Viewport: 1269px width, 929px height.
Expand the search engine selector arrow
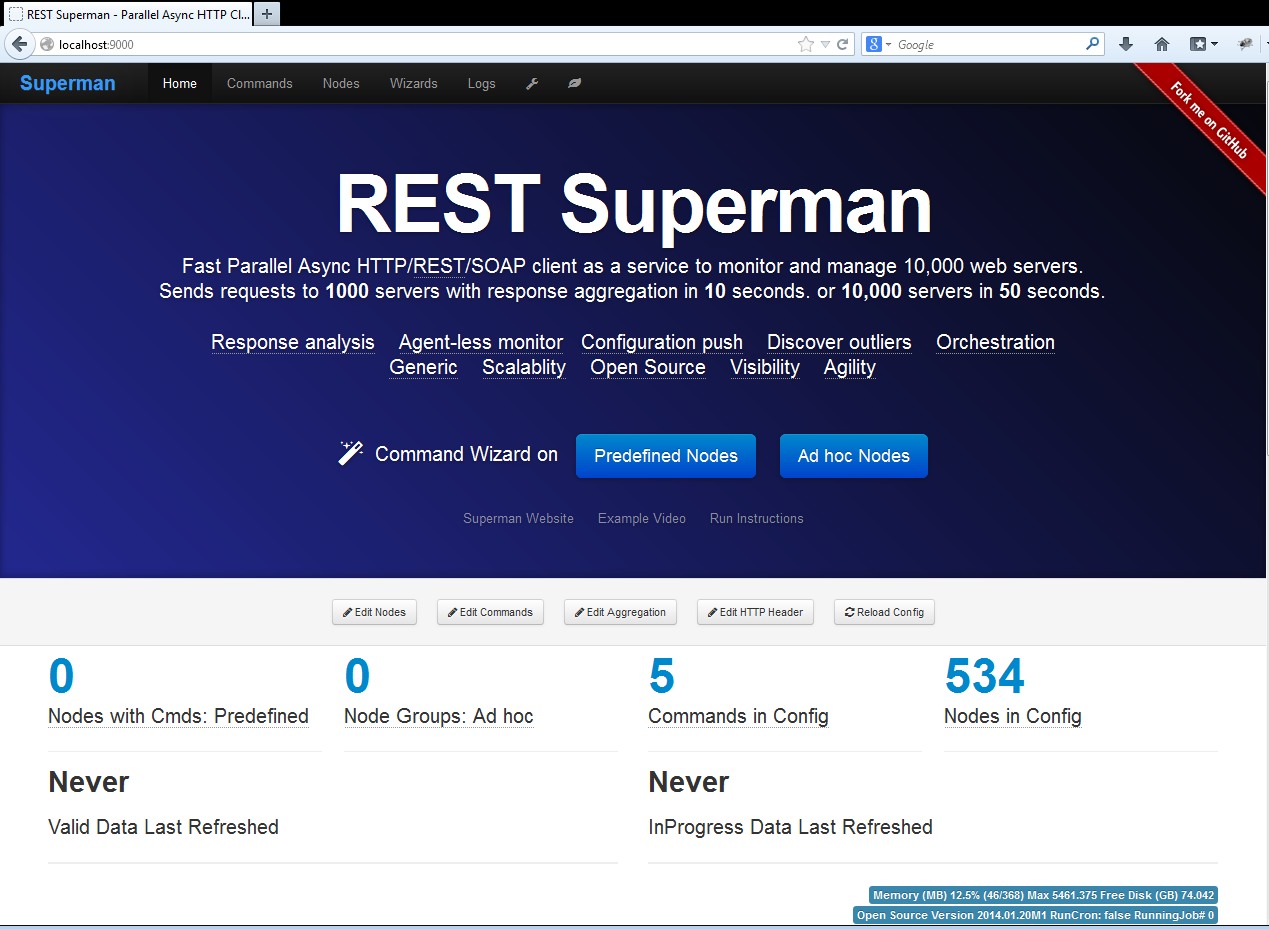[x=888, y=45]
